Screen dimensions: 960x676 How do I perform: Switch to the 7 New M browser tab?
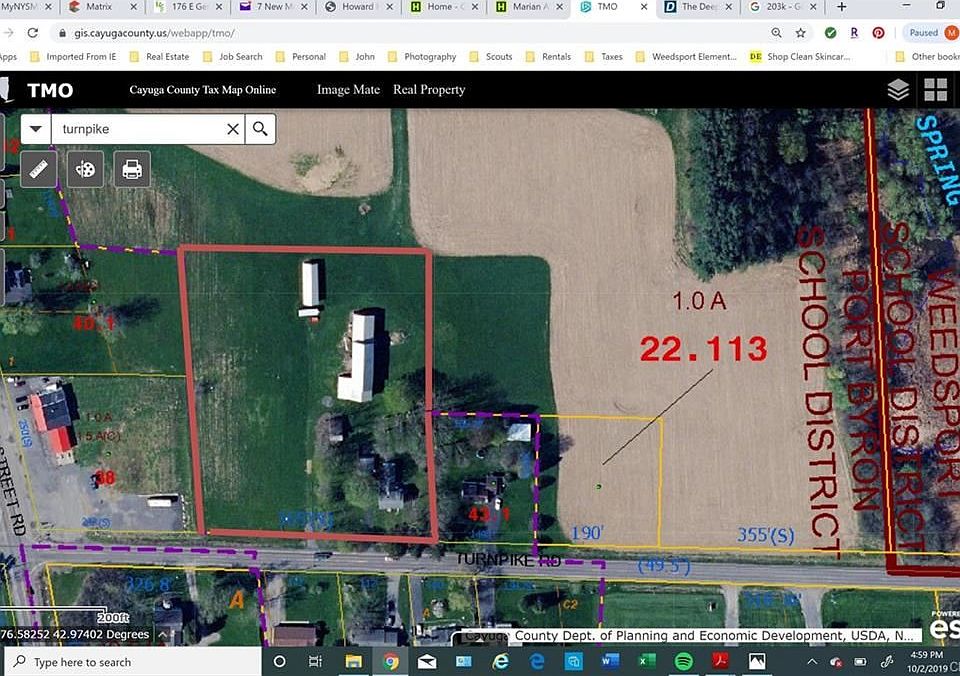pyautogui.click(x=272, y=7)
